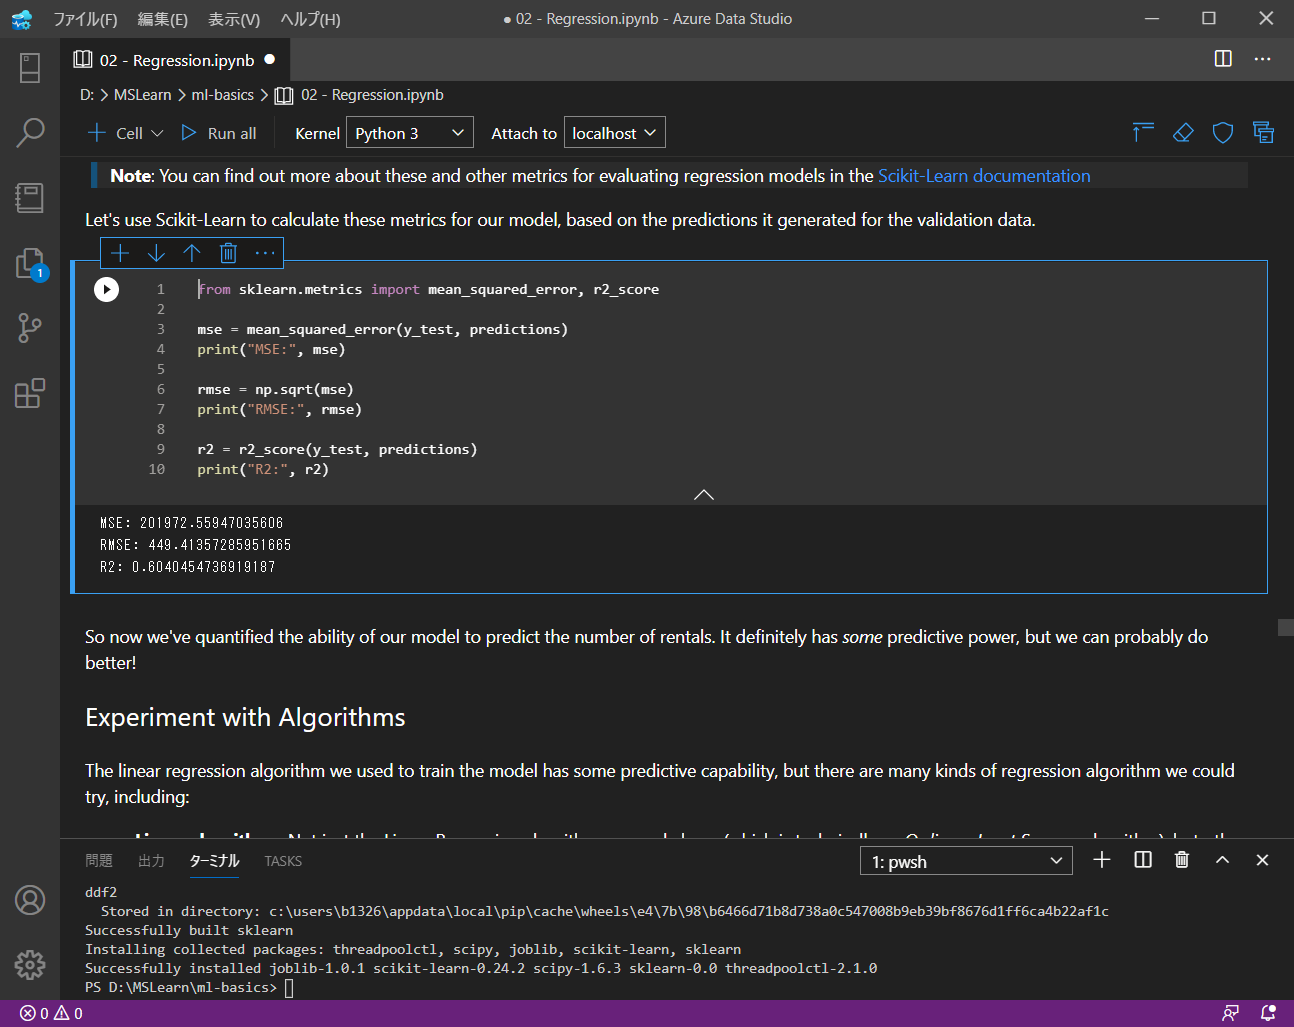The height and width of the screenshot is (1027, 1294).
Task: Delete the selected cell with trash icon
Action: click(228, 253)
